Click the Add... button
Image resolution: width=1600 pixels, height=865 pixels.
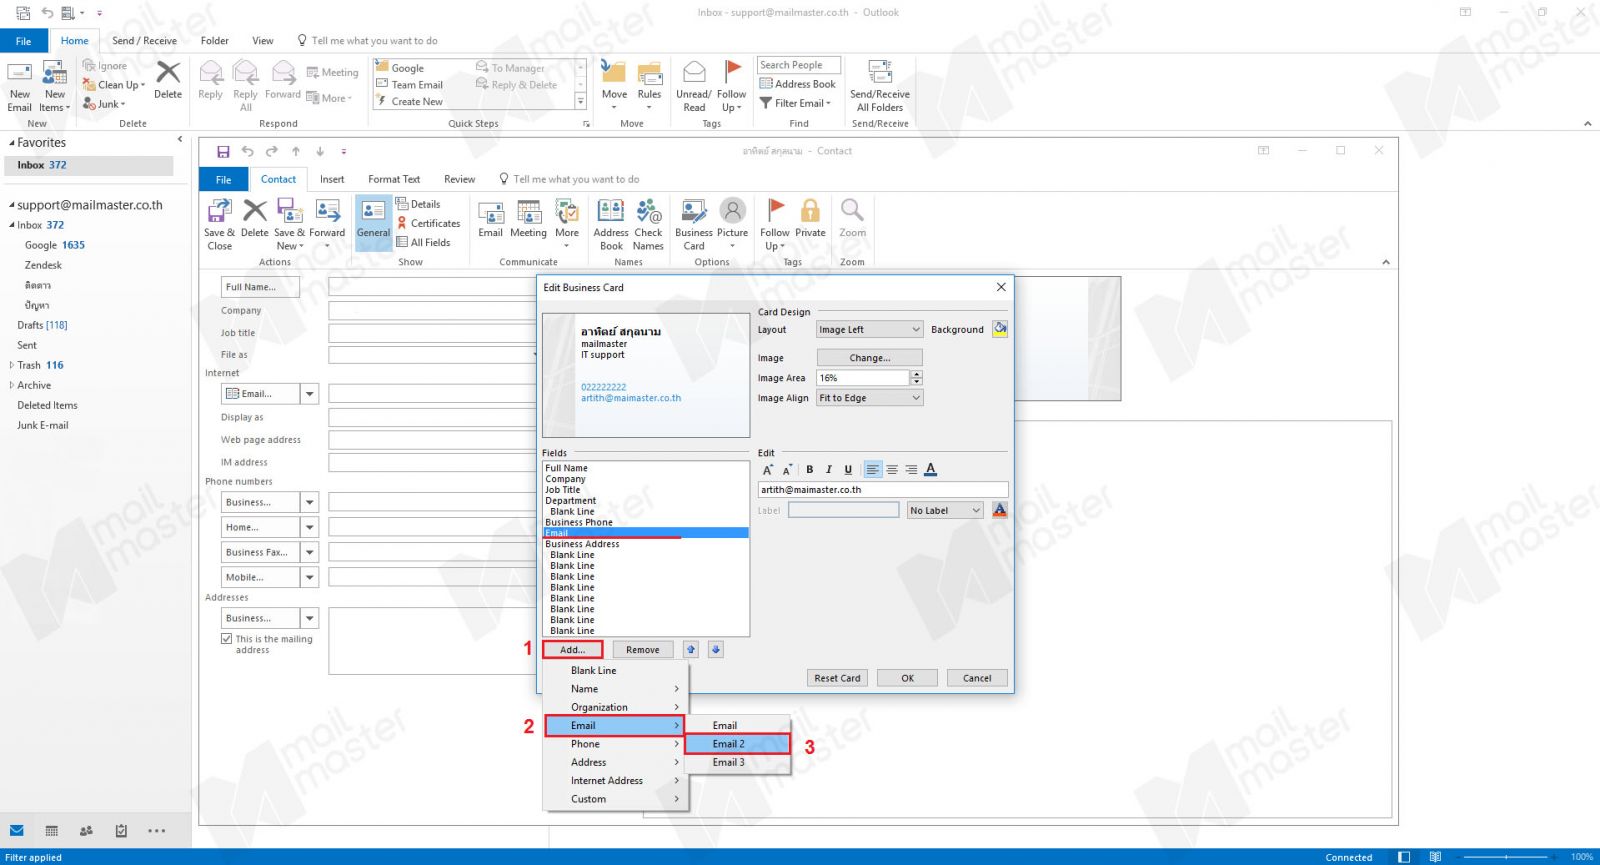(573, 650)
